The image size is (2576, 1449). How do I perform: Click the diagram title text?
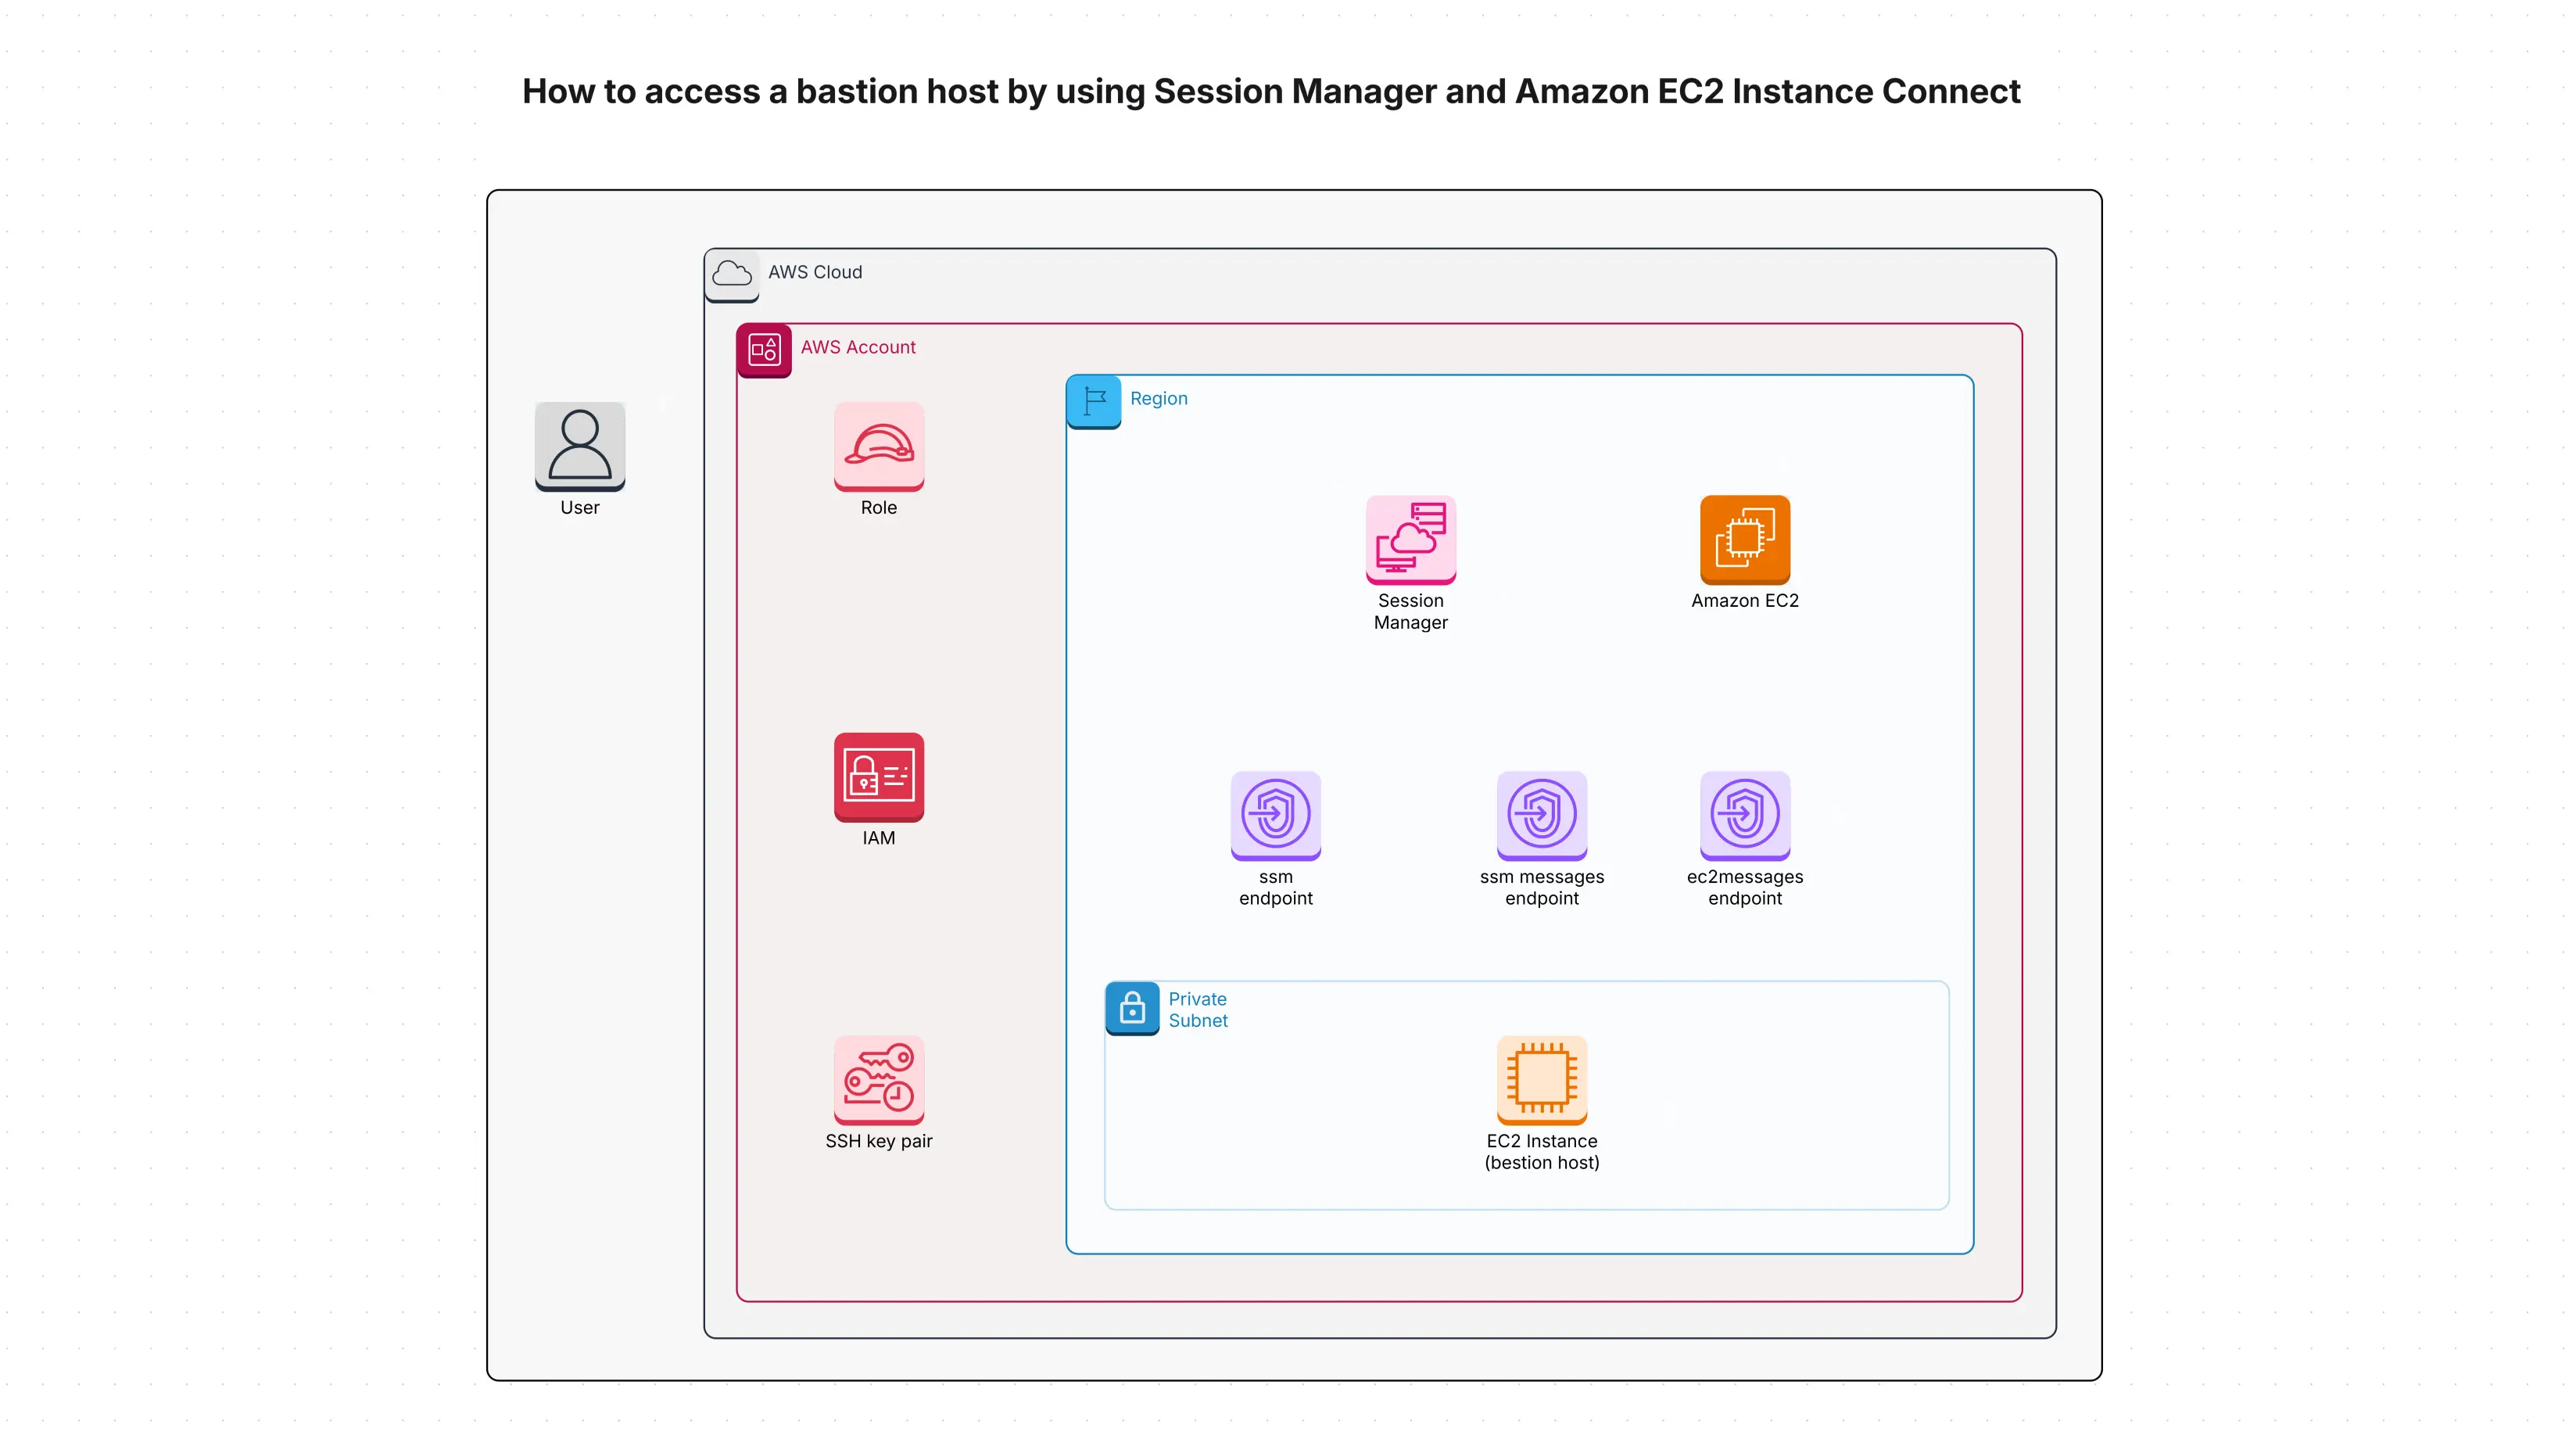pyautogui.click(x=1288, y=91)
